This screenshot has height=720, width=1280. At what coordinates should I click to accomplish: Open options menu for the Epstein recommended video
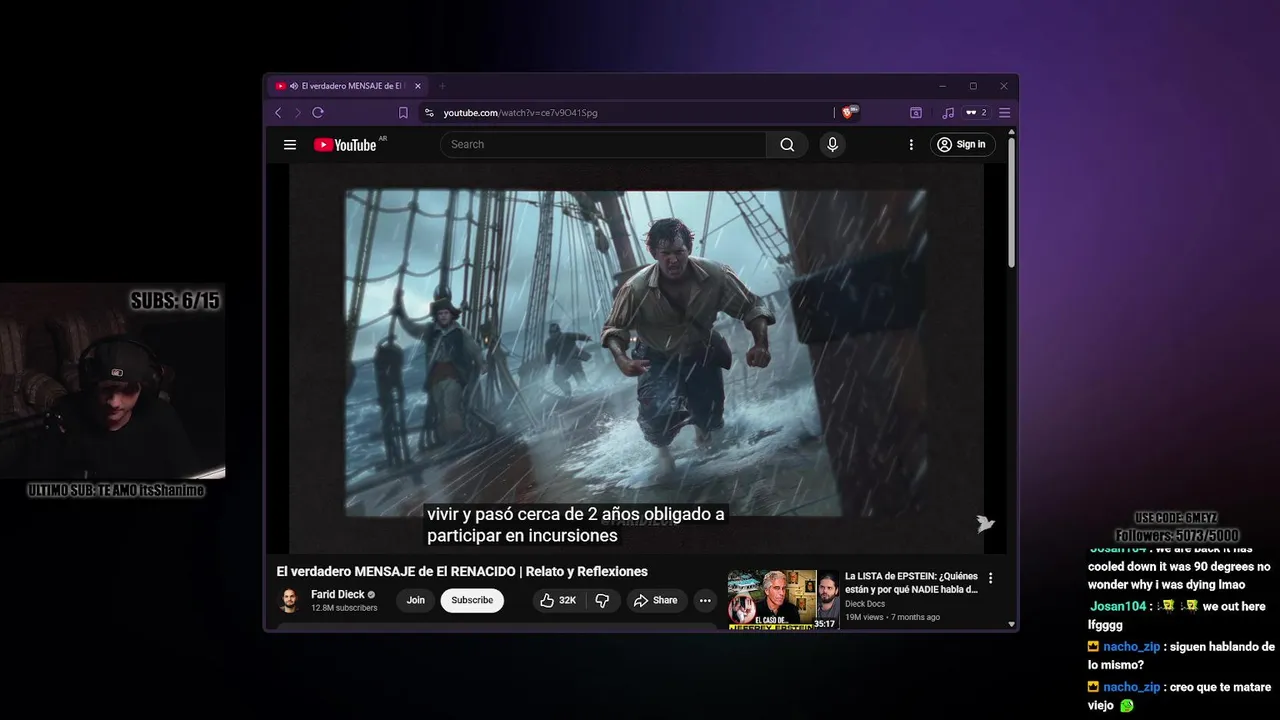991,578
